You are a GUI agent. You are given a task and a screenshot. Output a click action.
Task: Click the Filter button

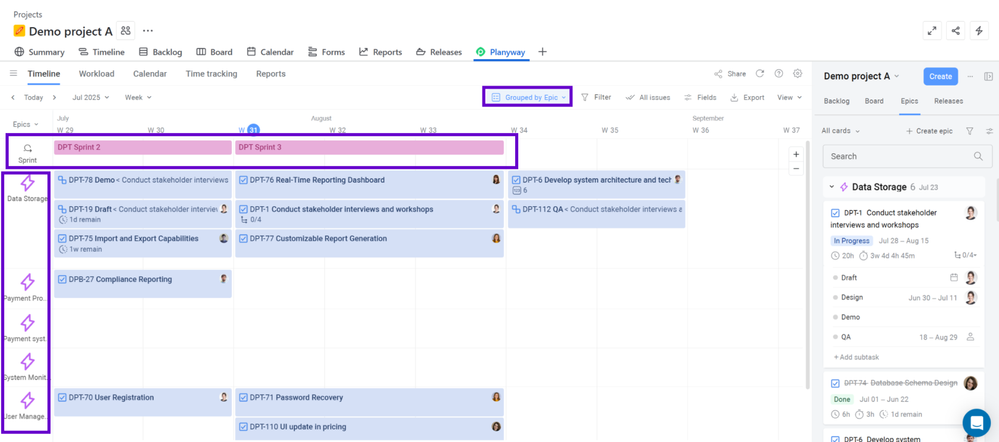pos(596,97)
